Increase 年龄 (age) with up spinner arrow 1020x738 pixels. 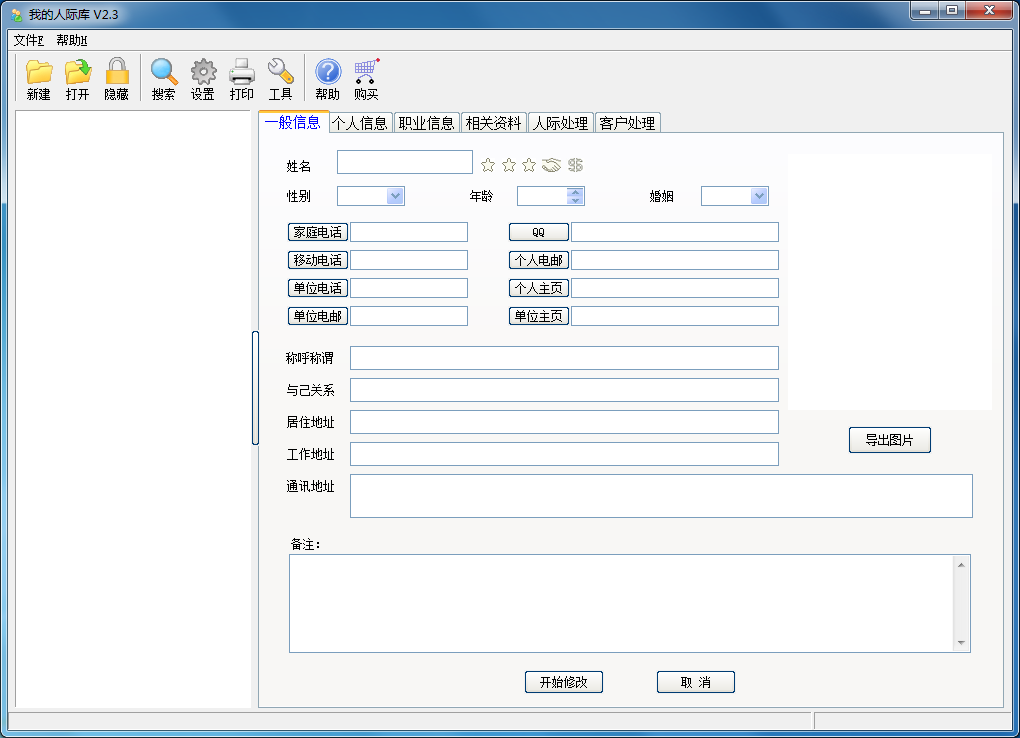point(574,192)
